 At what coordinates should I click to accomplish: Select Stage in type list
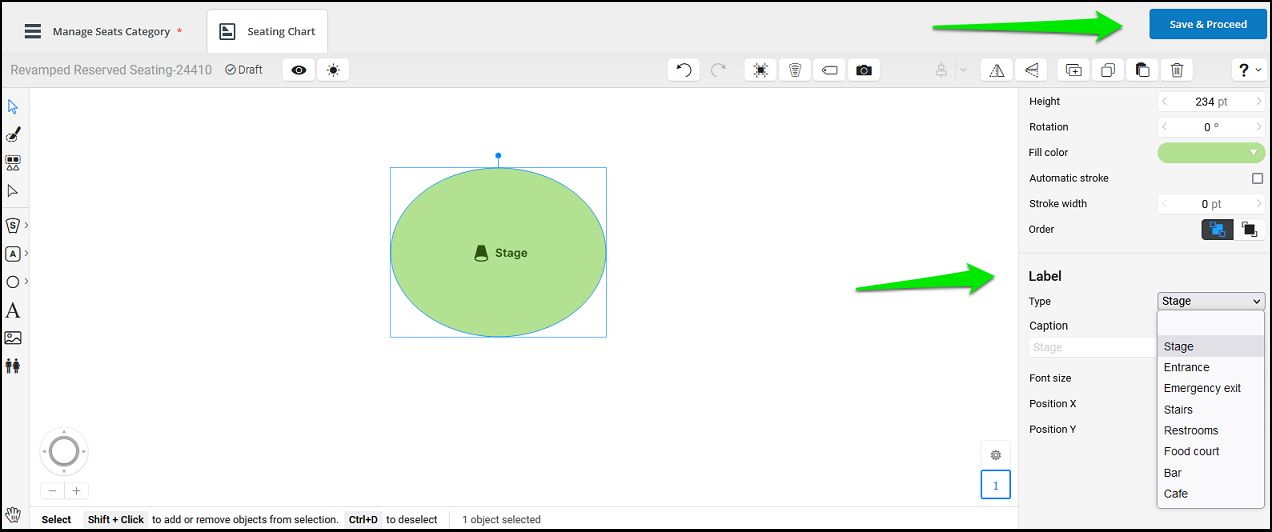pos(1211,346)
